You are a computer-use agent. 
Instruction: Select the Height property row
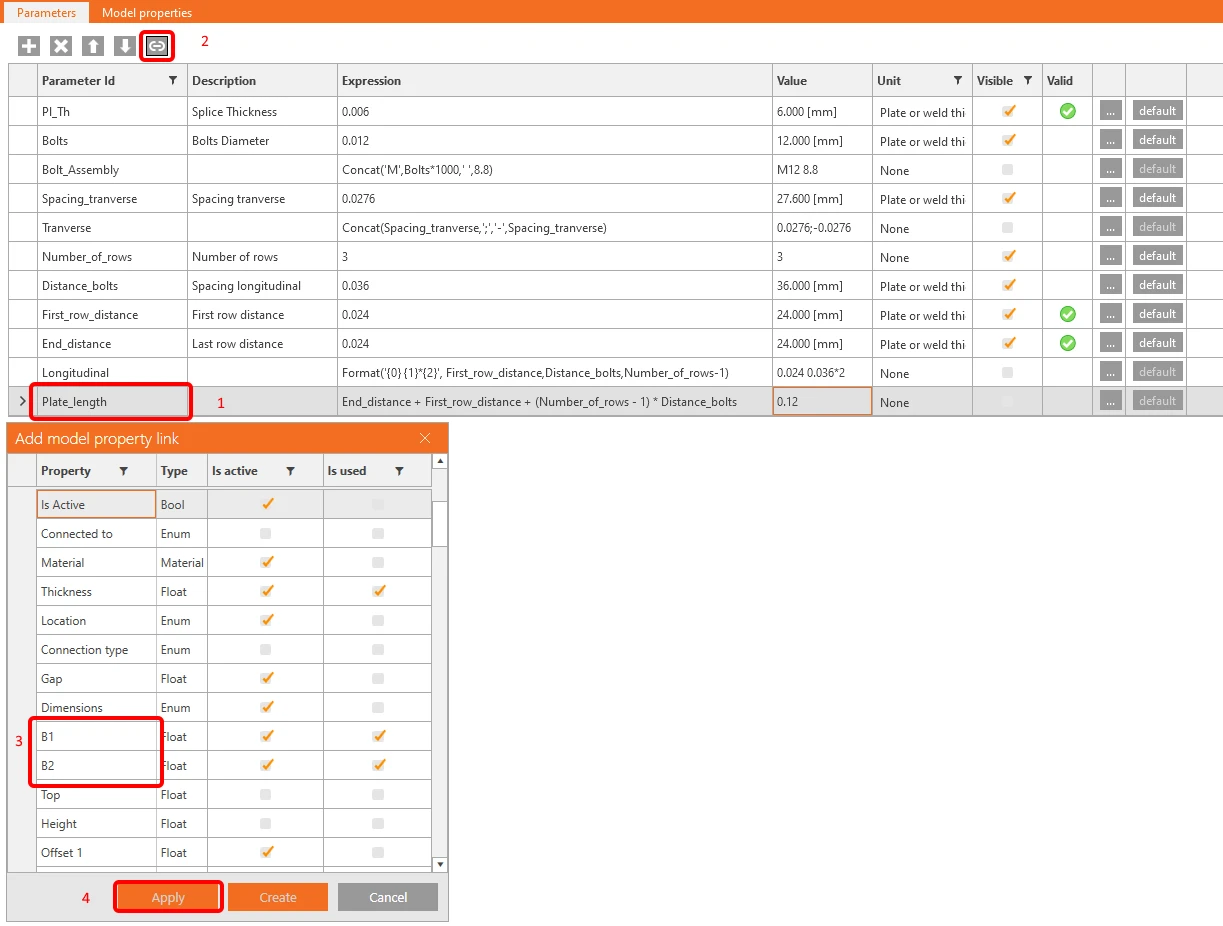pyautogui.click(x=97, y=824)
